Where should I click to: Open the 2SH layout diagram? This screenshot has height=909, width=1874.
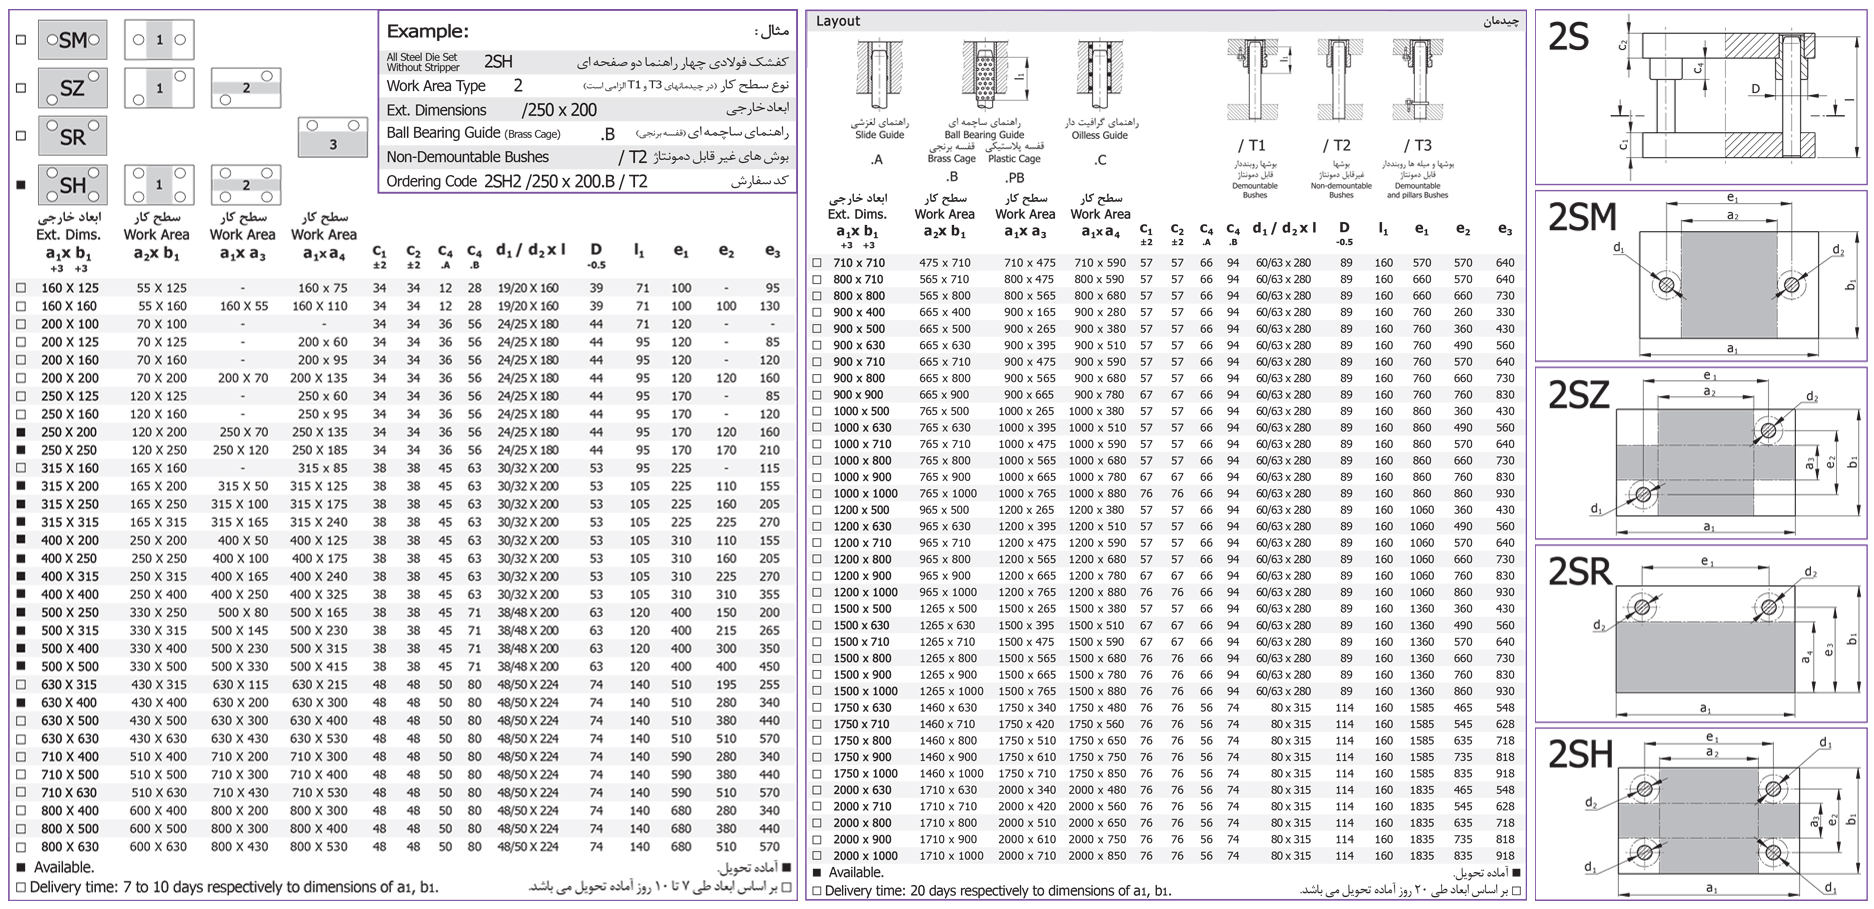pos(1700,813)
